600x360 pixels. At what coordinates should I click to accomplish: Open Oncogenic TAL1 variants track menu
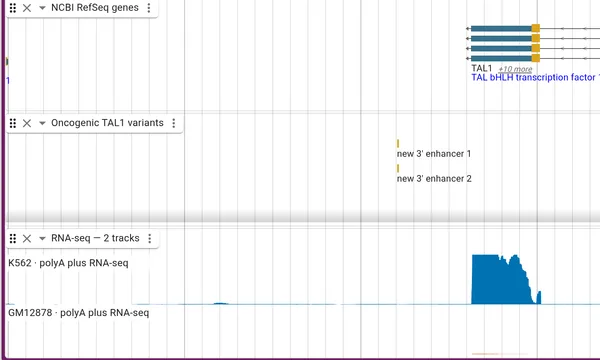pos(174,123)
